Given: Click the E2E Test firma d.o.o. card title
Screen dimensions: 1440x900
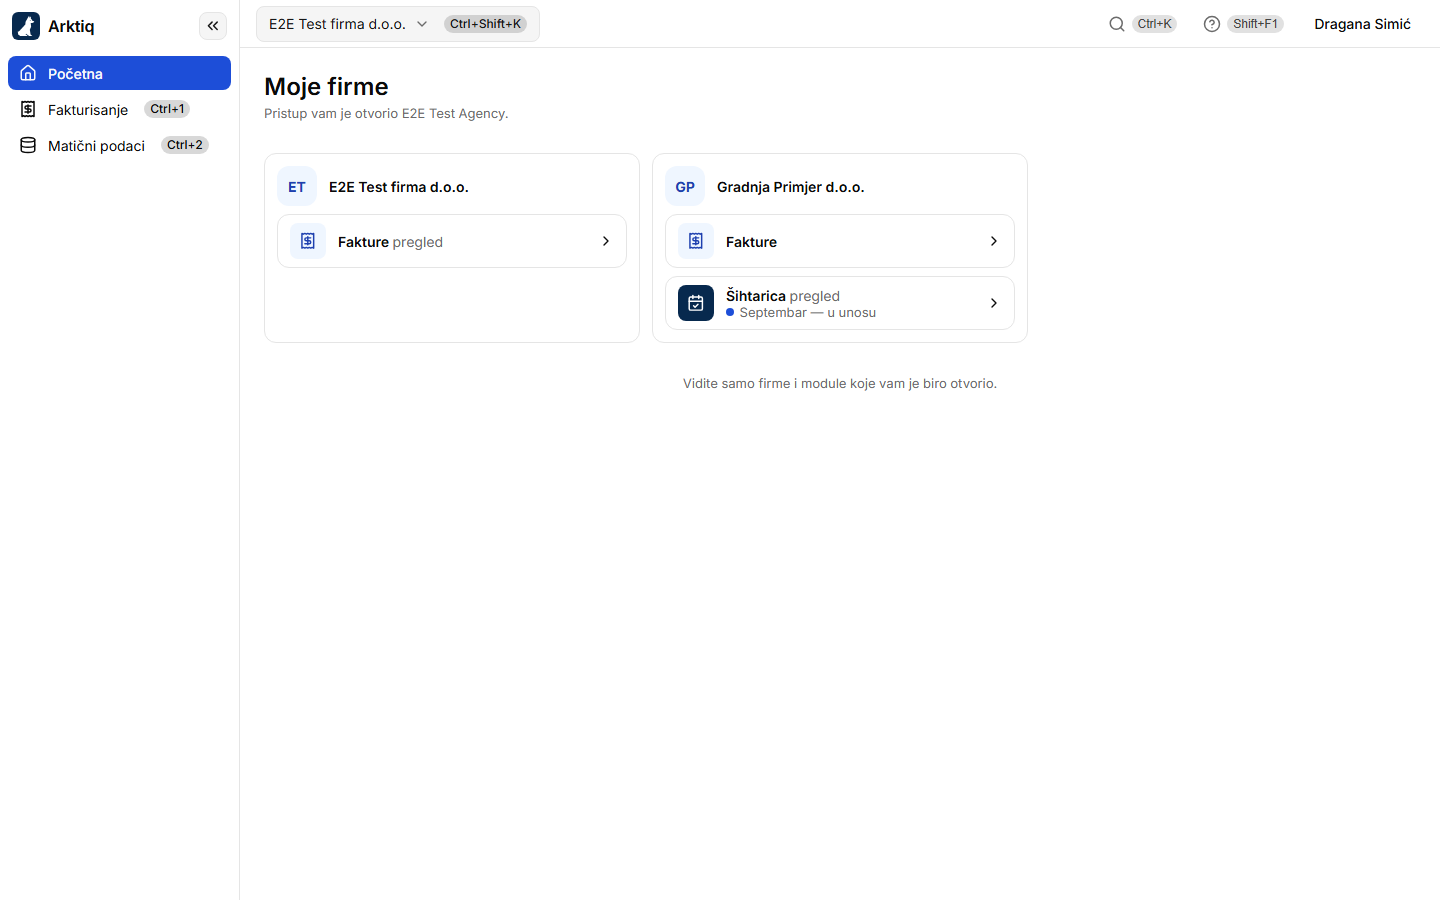Looking at the screenshot, I should pos(399,187).
